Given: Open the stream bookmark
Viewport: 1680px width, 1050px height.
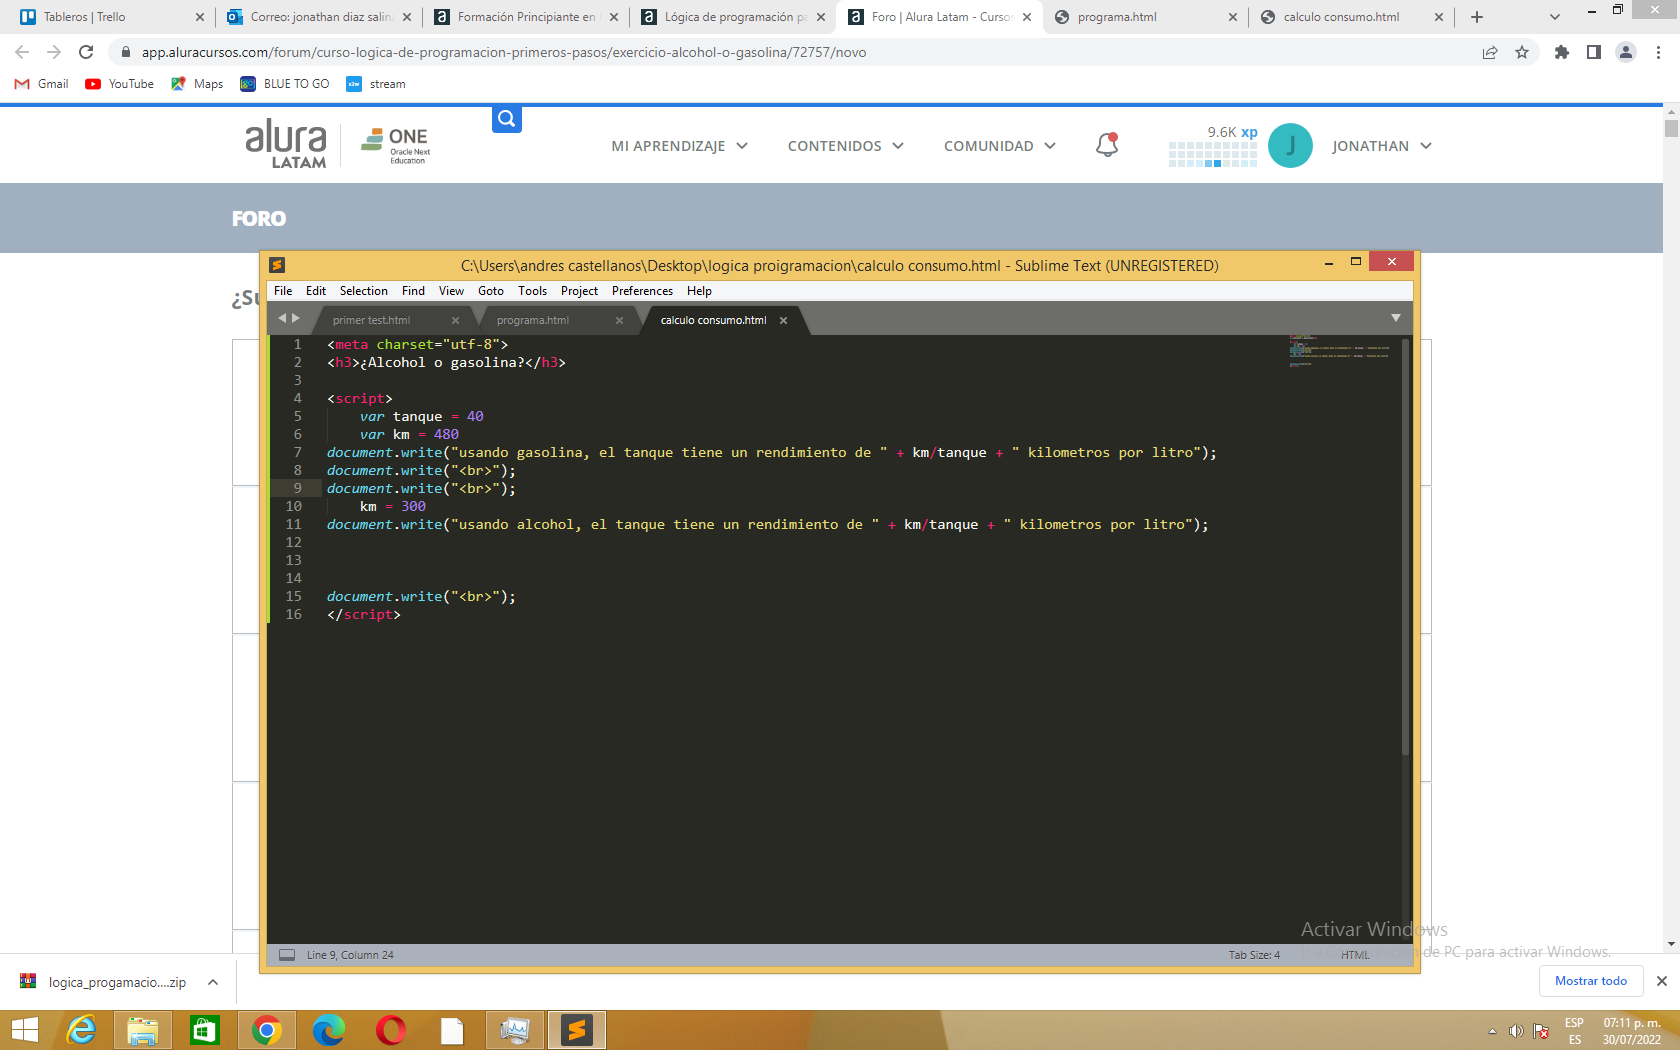Looking at the screenshot, I should pyautogui.click(x=376, y=84).
